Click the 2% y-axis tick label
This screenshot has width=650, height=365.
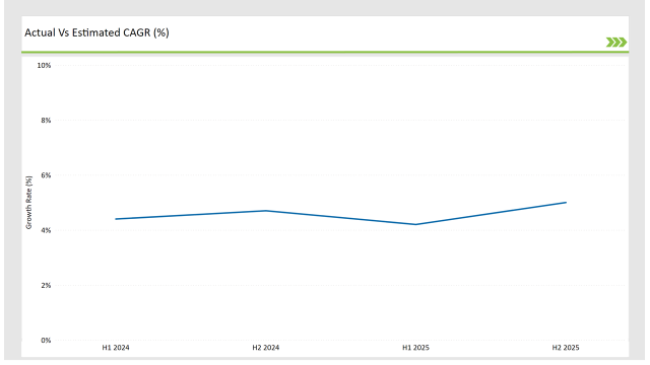(46, 285)
